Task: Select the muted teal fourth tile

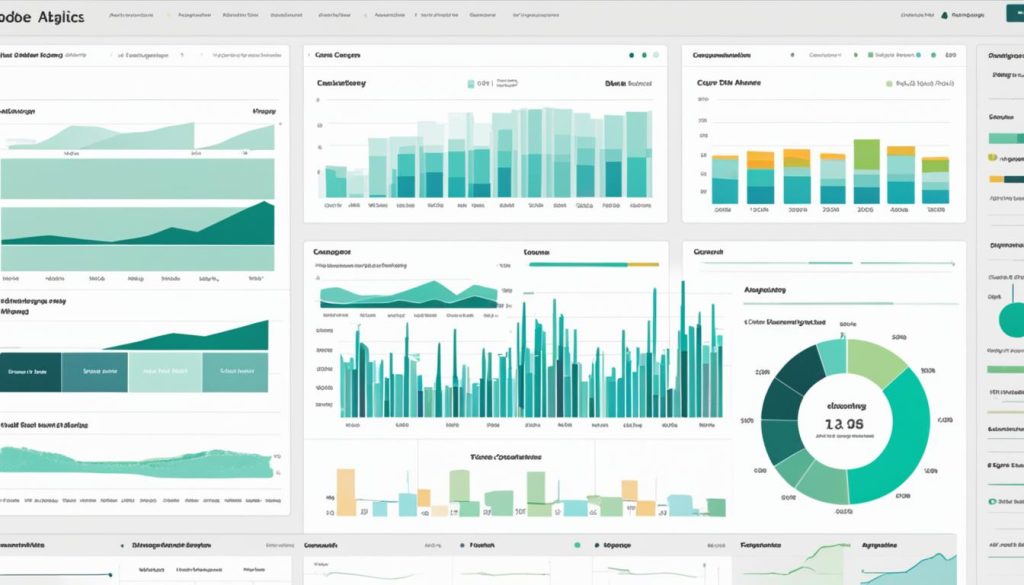Action: point(235,372)
